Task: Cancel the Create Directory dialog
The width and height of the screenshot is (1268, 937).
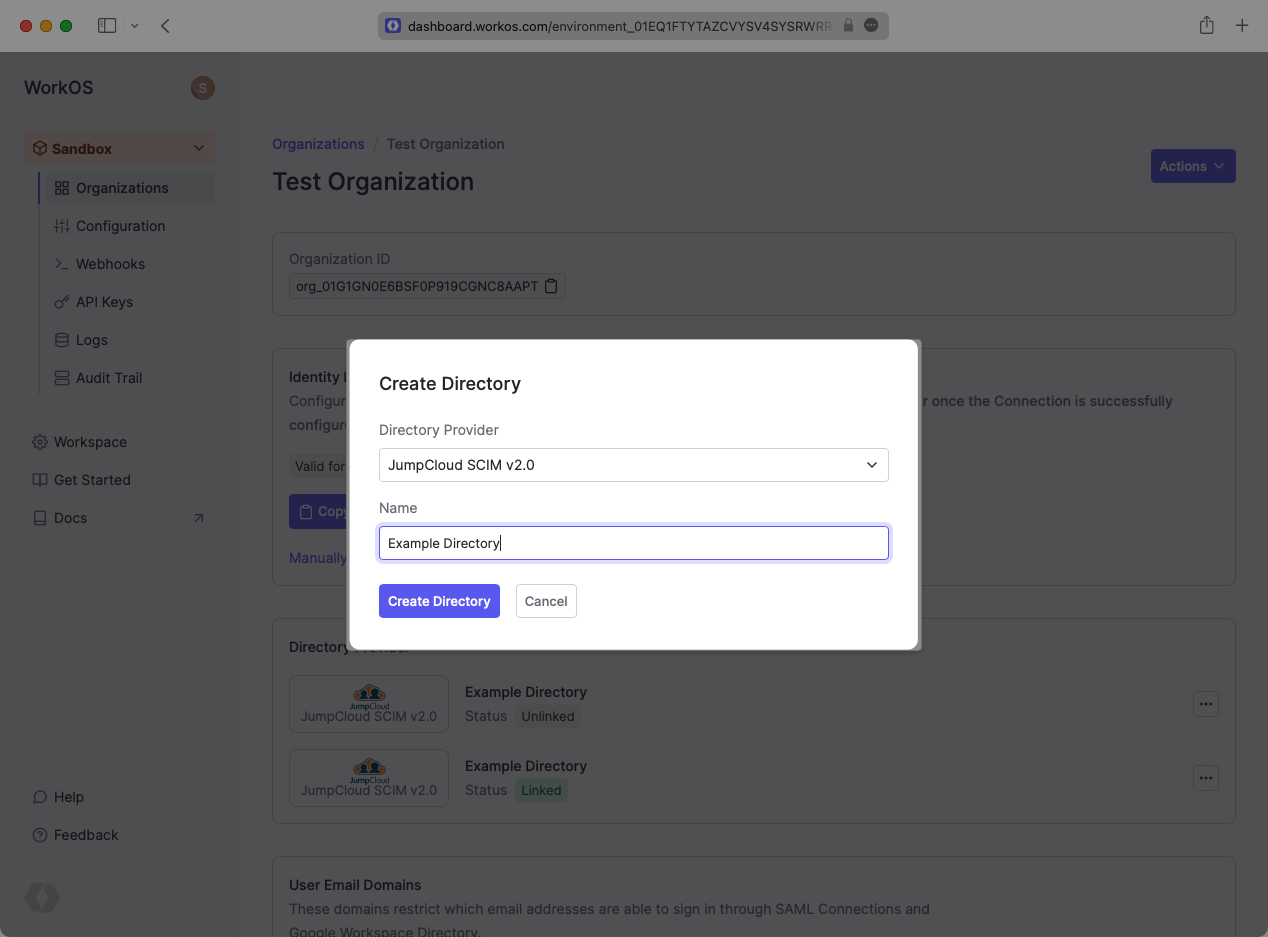Action: pyautogui.click(x=546, y=601)
